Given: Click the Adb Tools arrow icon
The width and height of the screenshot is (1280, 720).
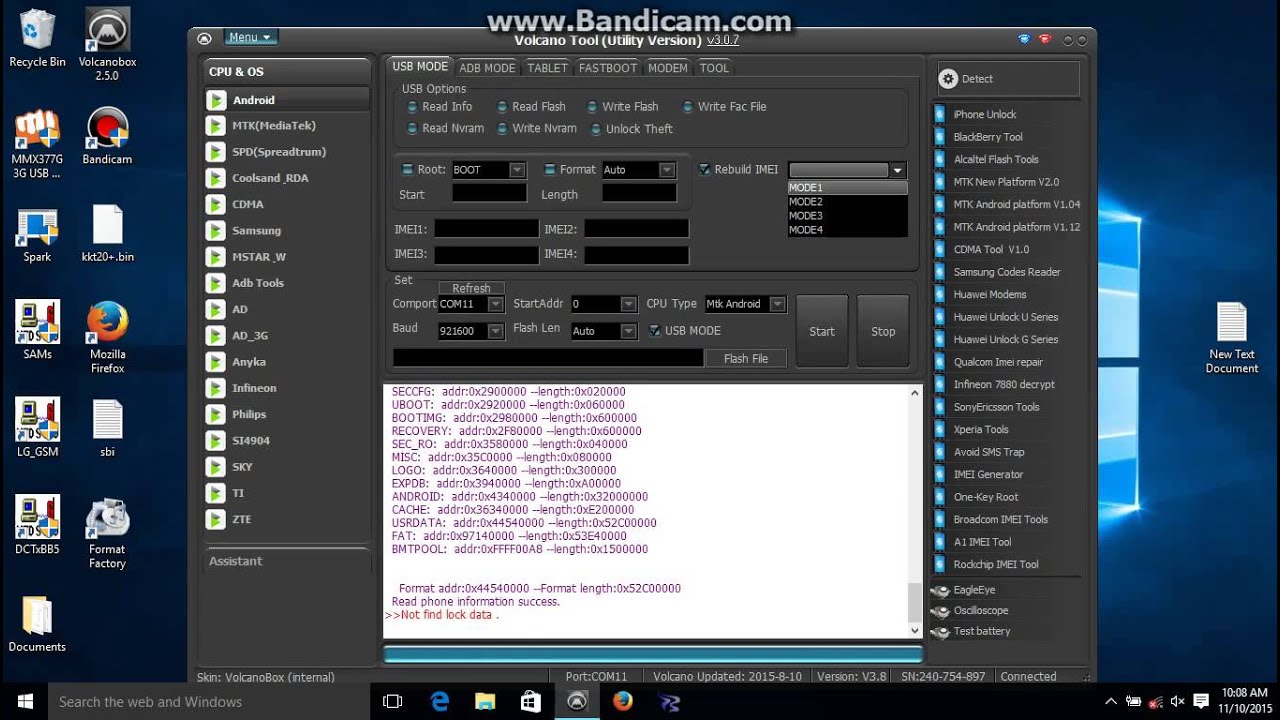Looking at the screenshot, I should [x=215, y=283].
